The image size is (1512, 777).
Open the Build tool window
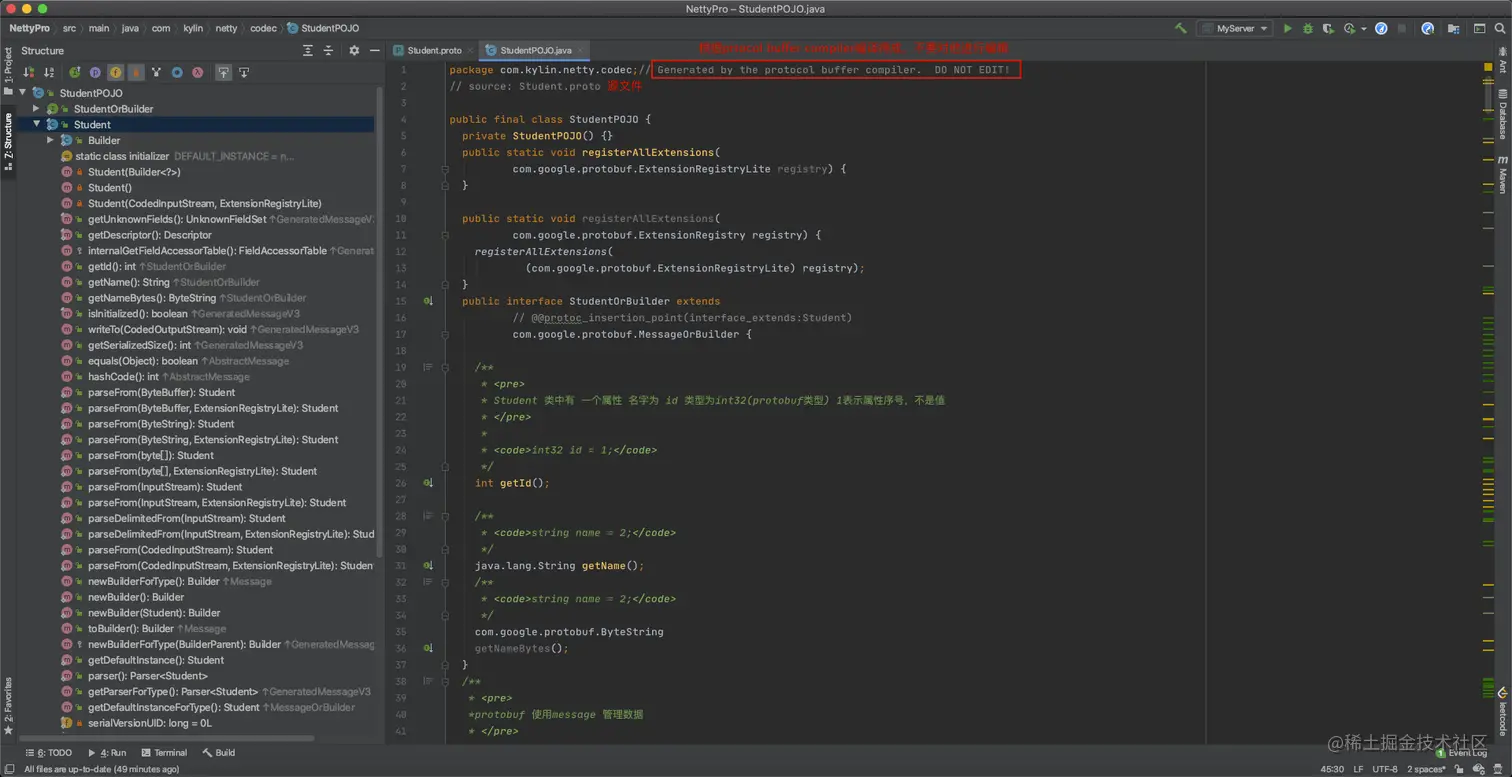[x=219, y=752]
